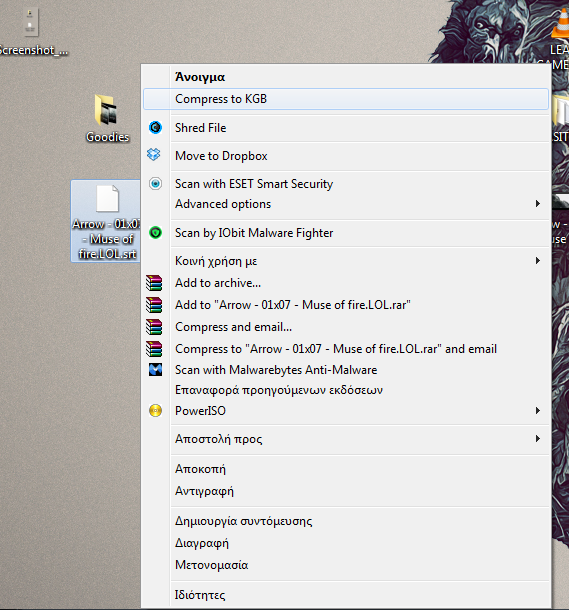Select the Arrow 01x07 srt file icon
The image size is (569, 610).
click(x=106, y=221)
